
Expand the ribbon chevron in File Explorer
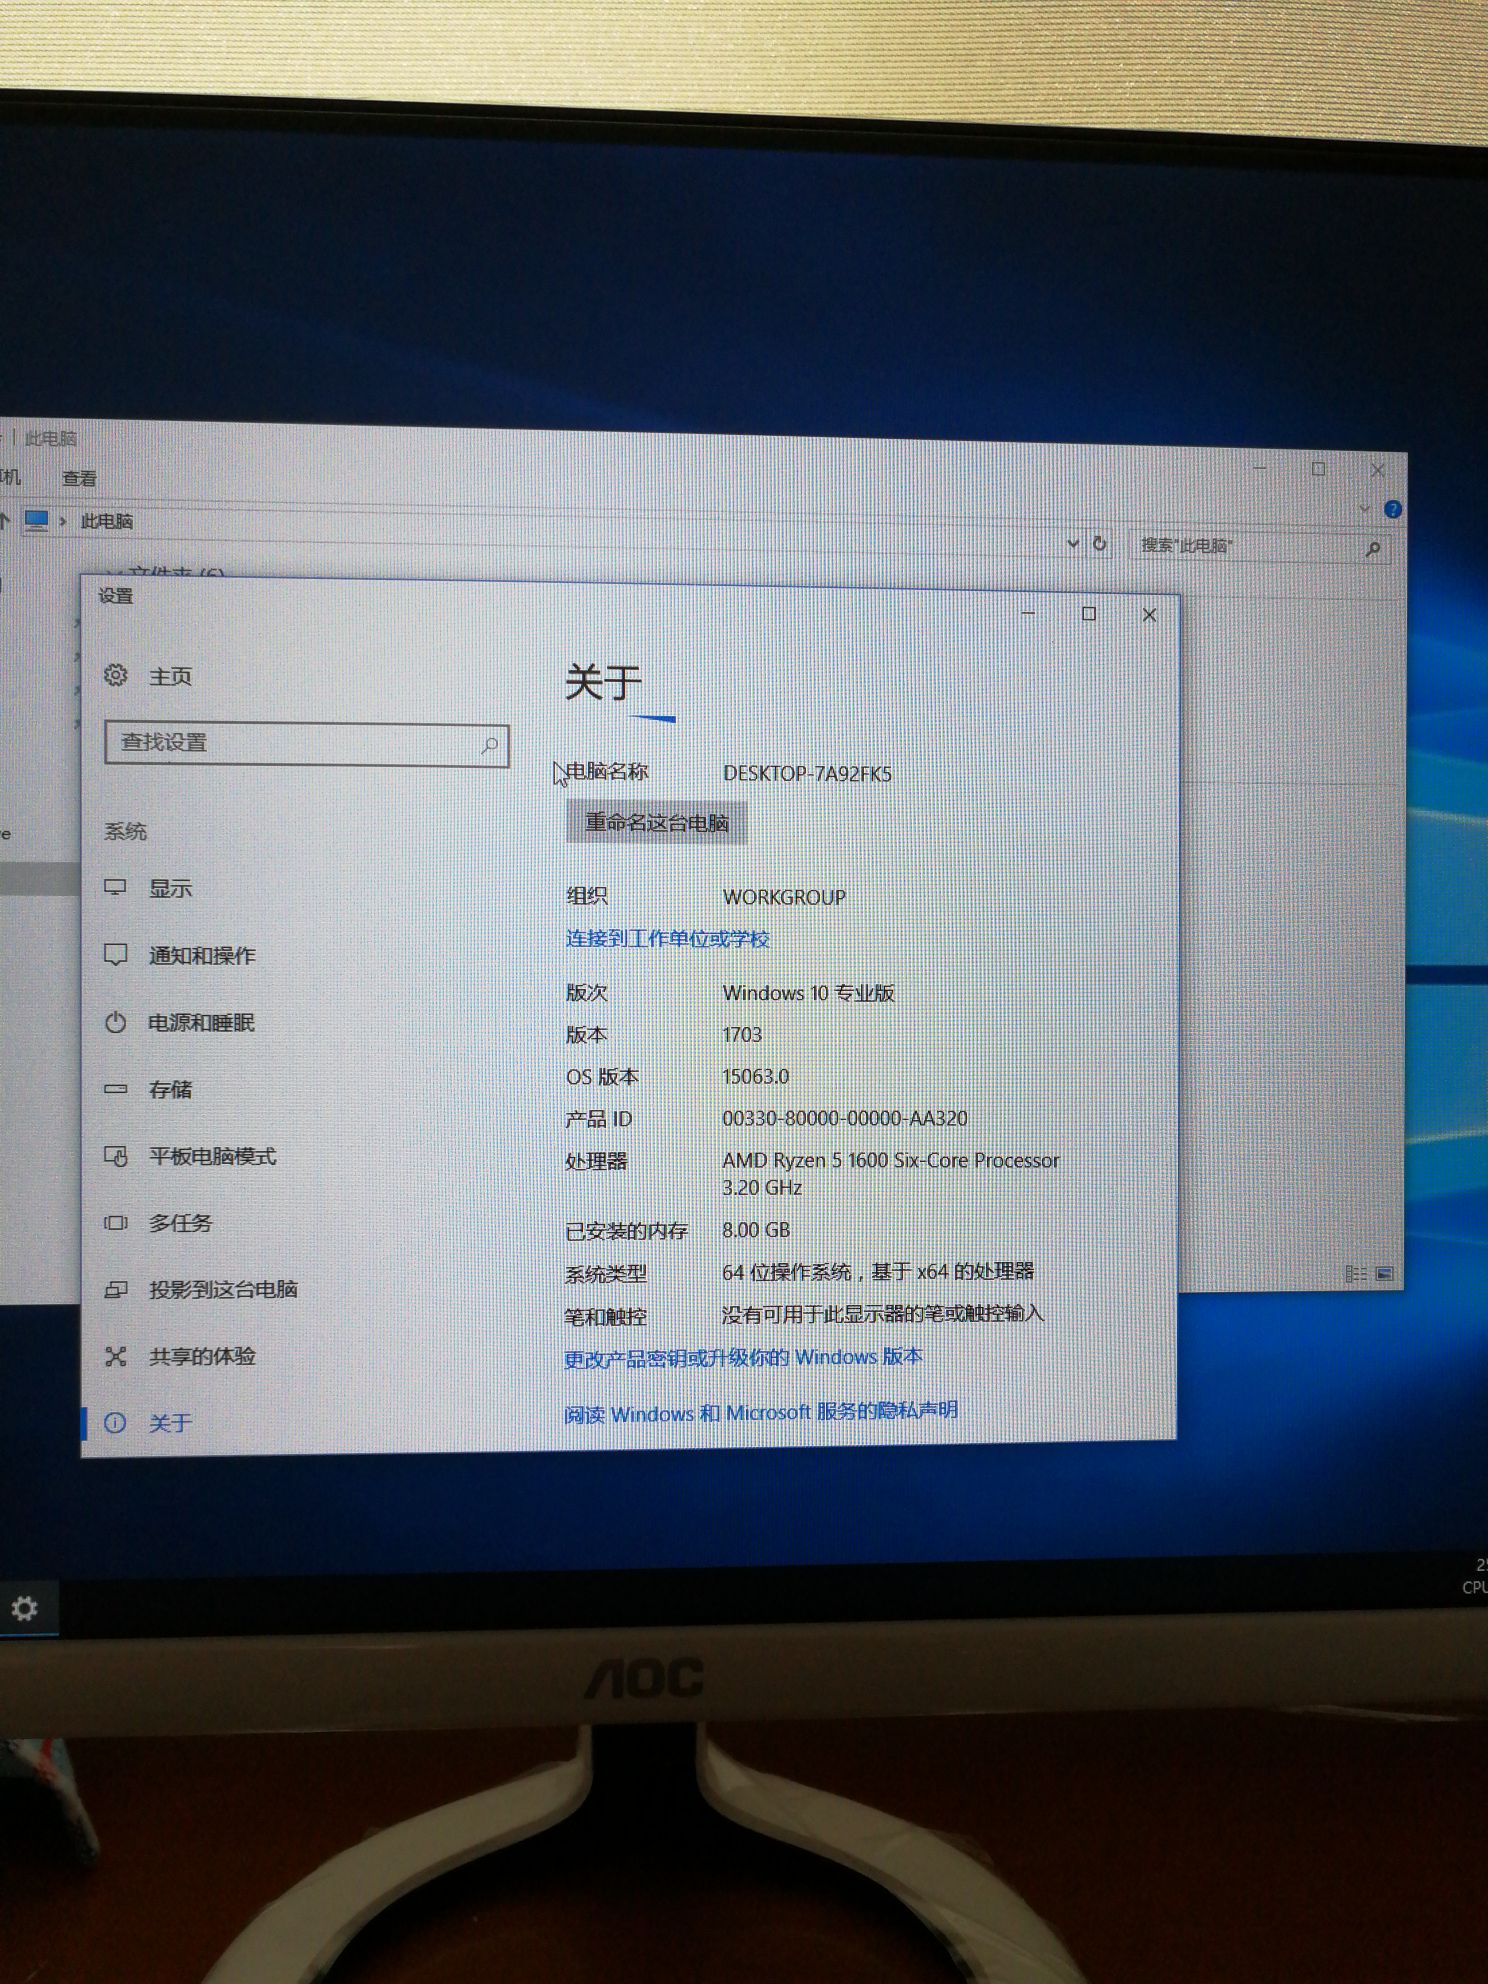1366,509
